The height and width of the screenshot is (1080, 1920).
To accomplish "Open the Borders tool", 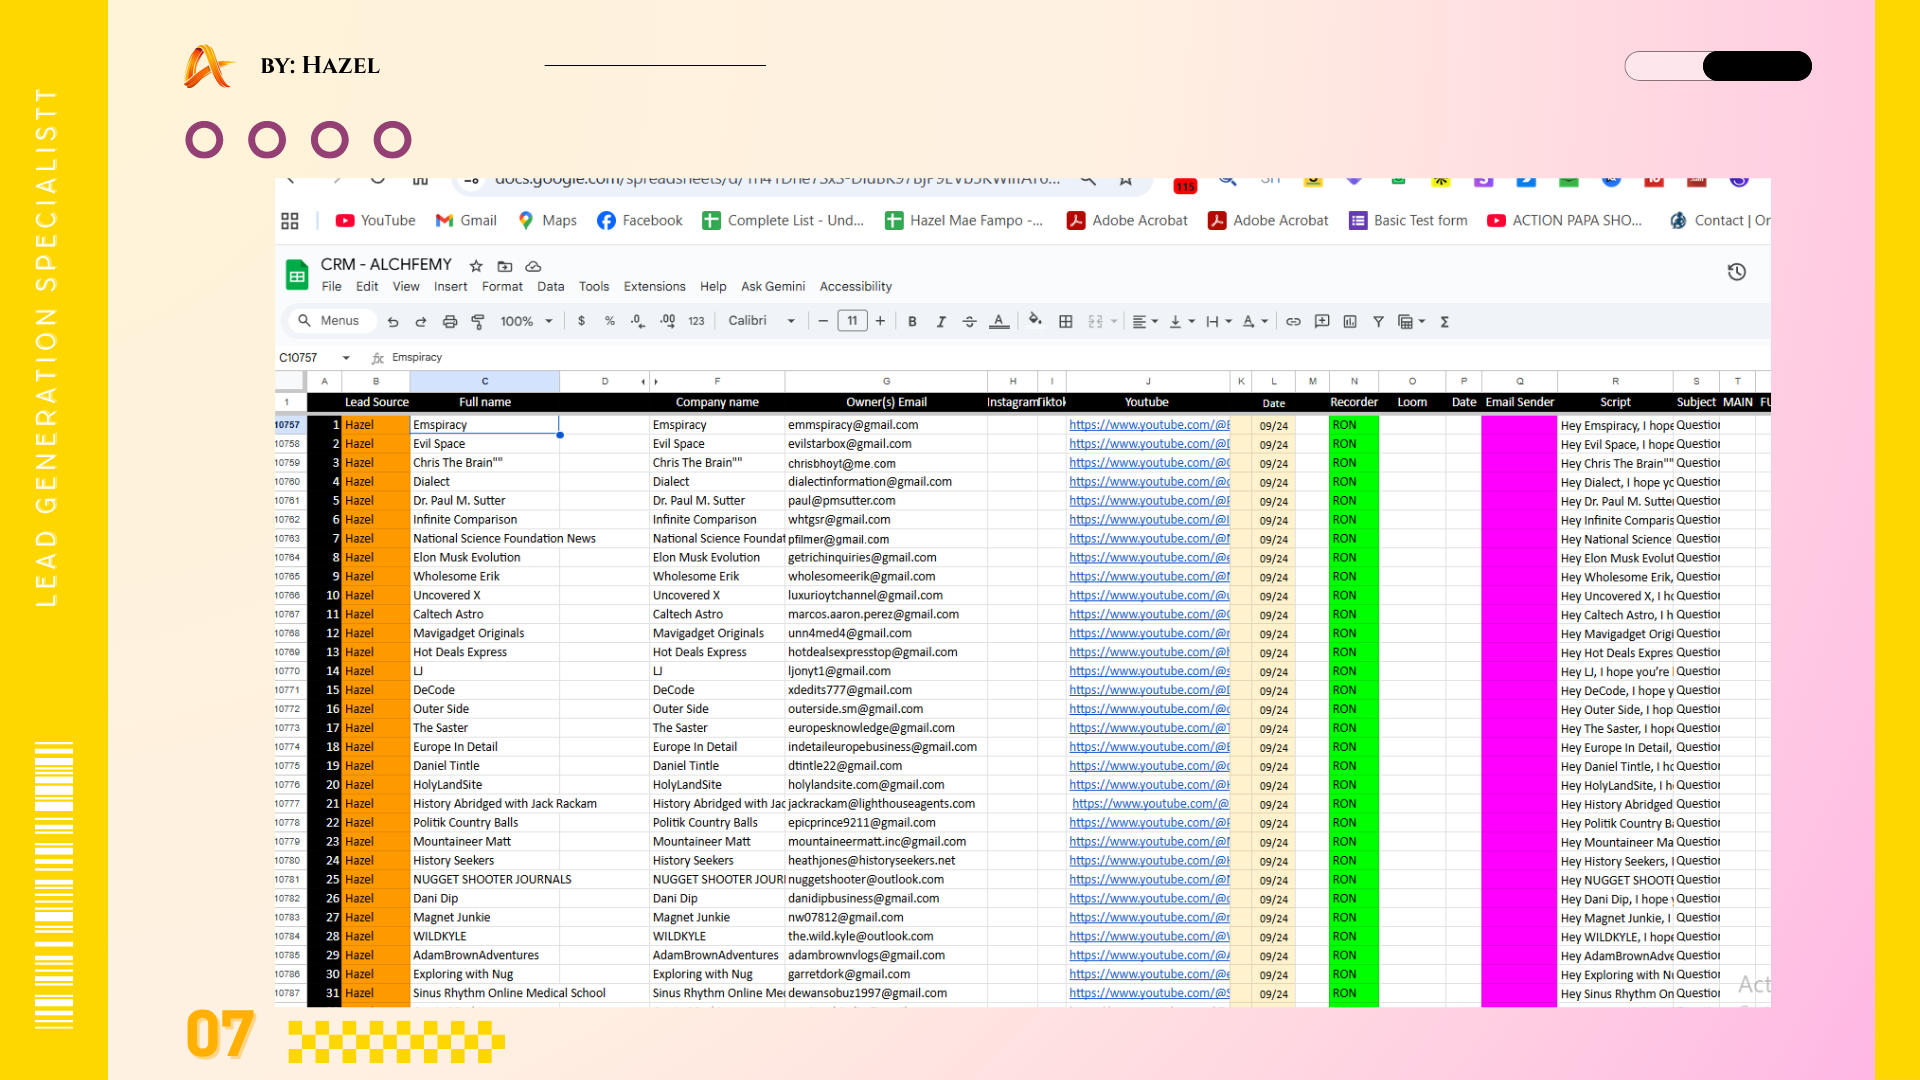I will point(1066,321).
